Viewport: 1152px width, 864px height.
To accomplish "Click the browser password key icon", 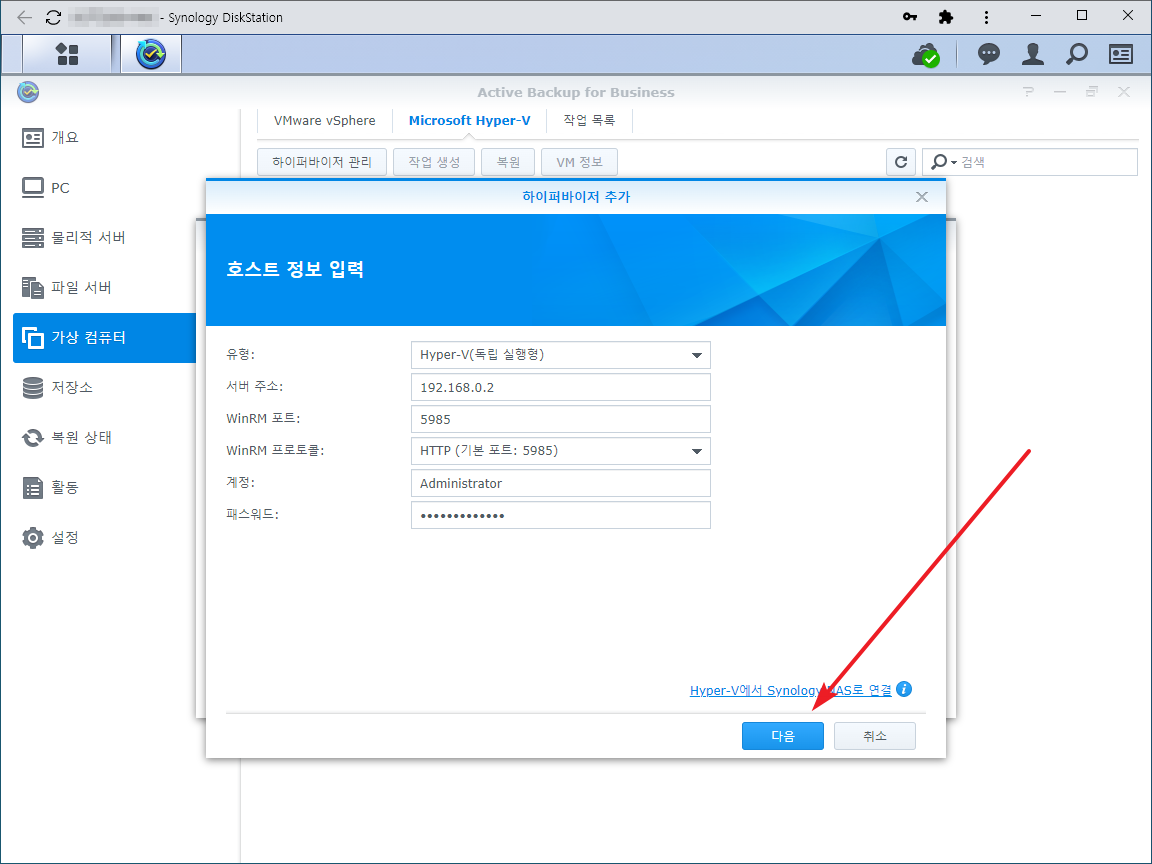I will tap(910, 17).
